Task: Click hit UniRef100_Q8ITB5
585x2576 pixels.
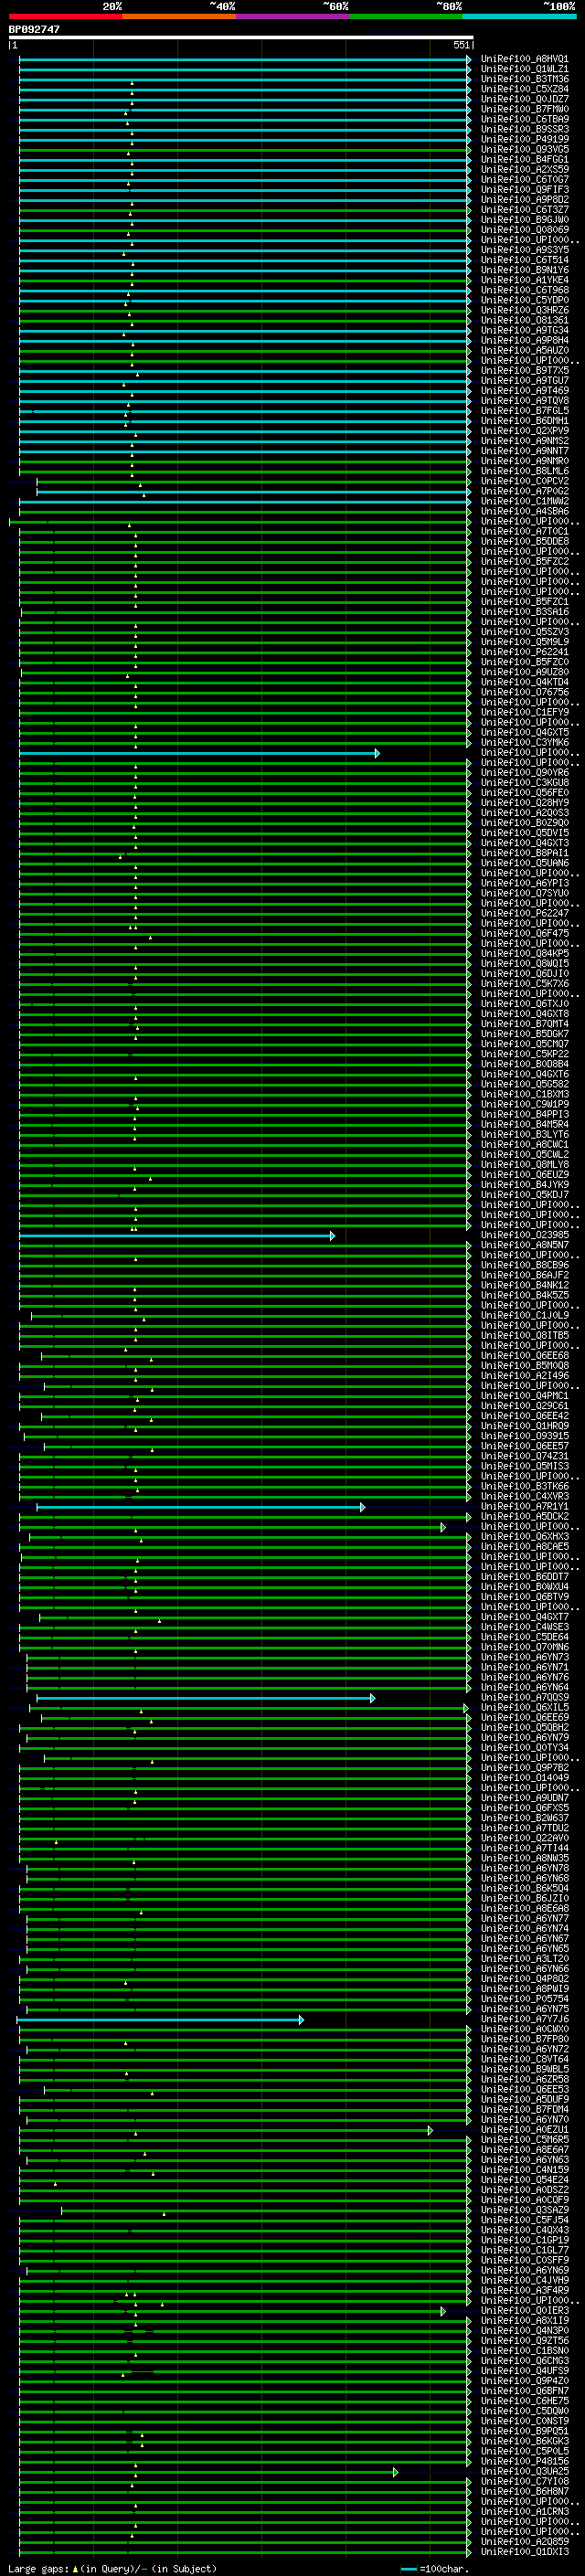Action: 525,1335
